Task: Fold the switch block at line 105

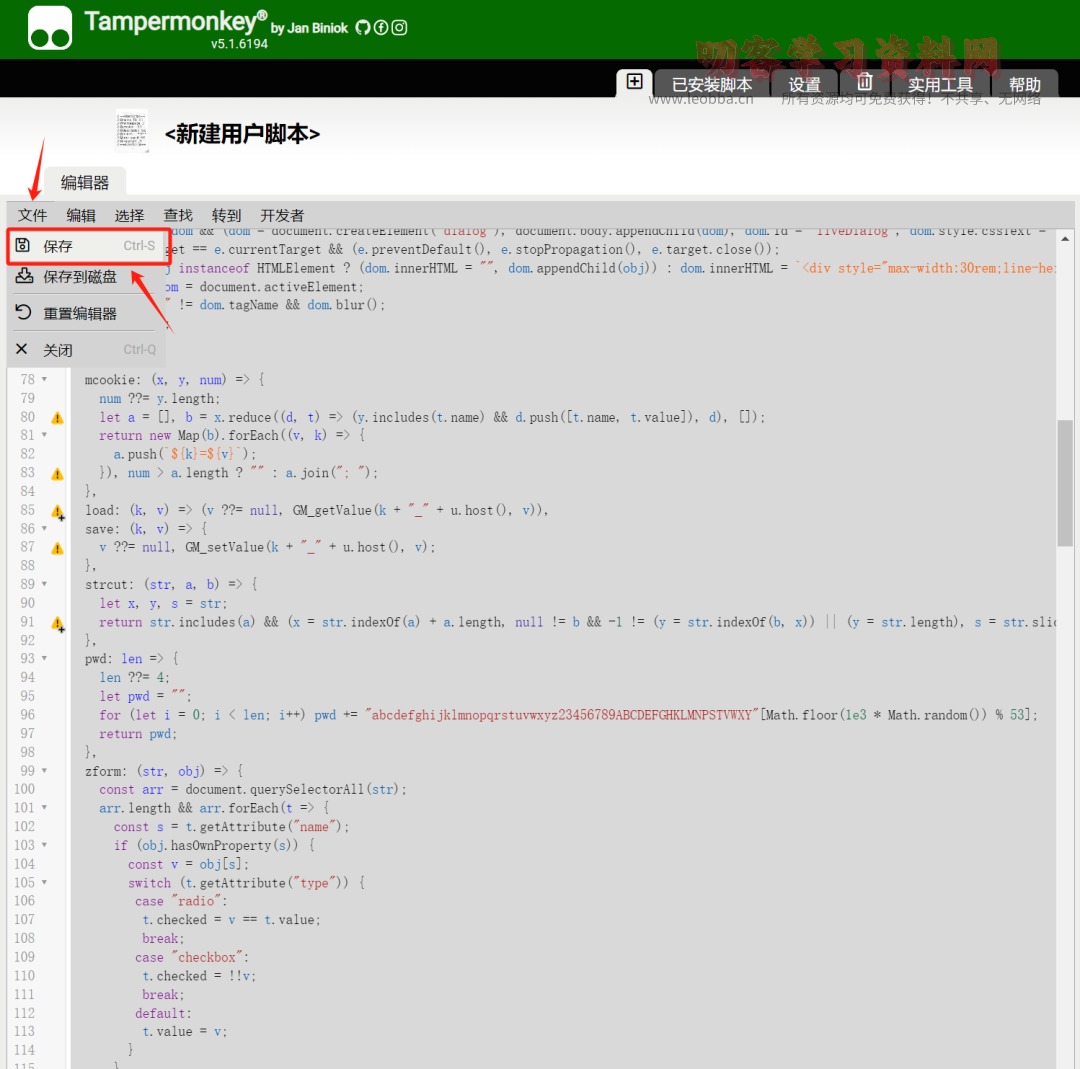Action: pyautogui.click(x=44, y=883)
